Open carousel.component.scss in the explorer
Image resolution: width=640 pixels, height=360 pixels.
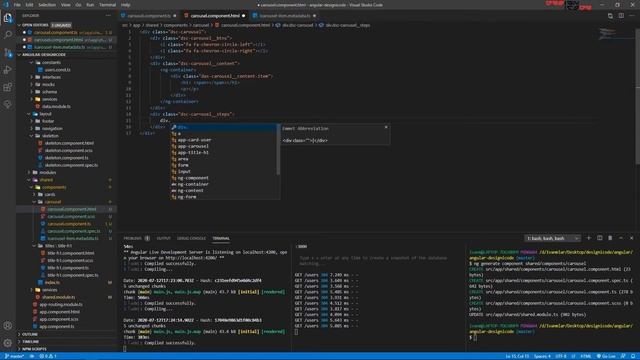pyautogui.click(x=71, y=217)
